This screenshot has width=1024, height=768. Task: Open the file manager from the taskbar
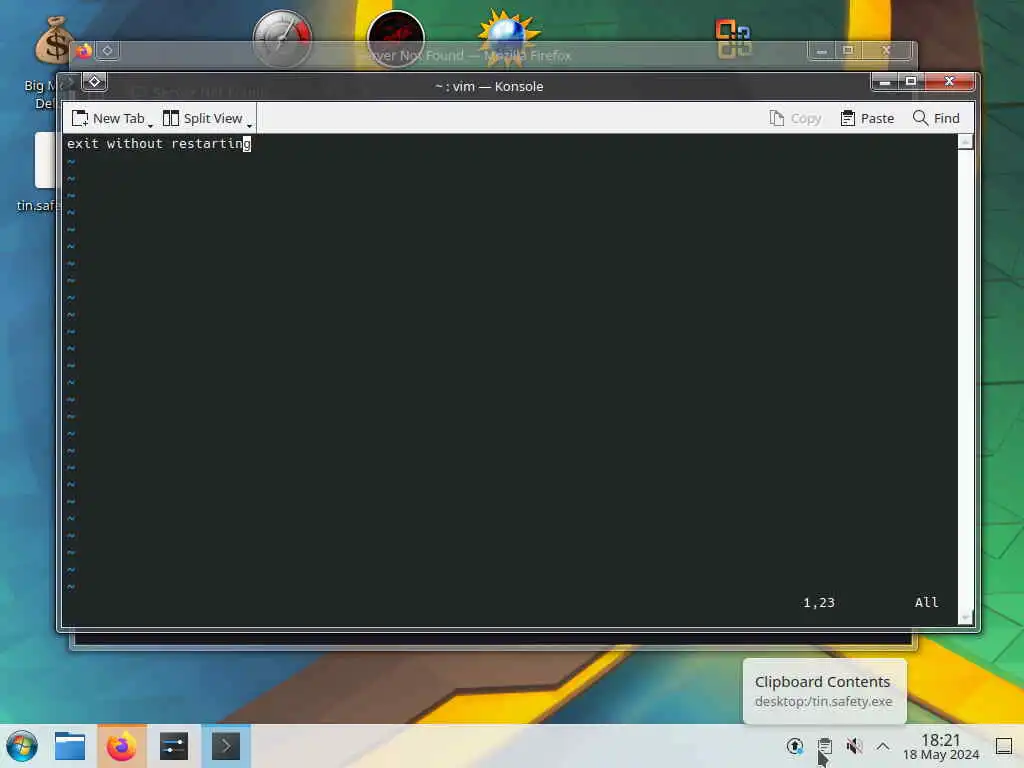[70, 746]
